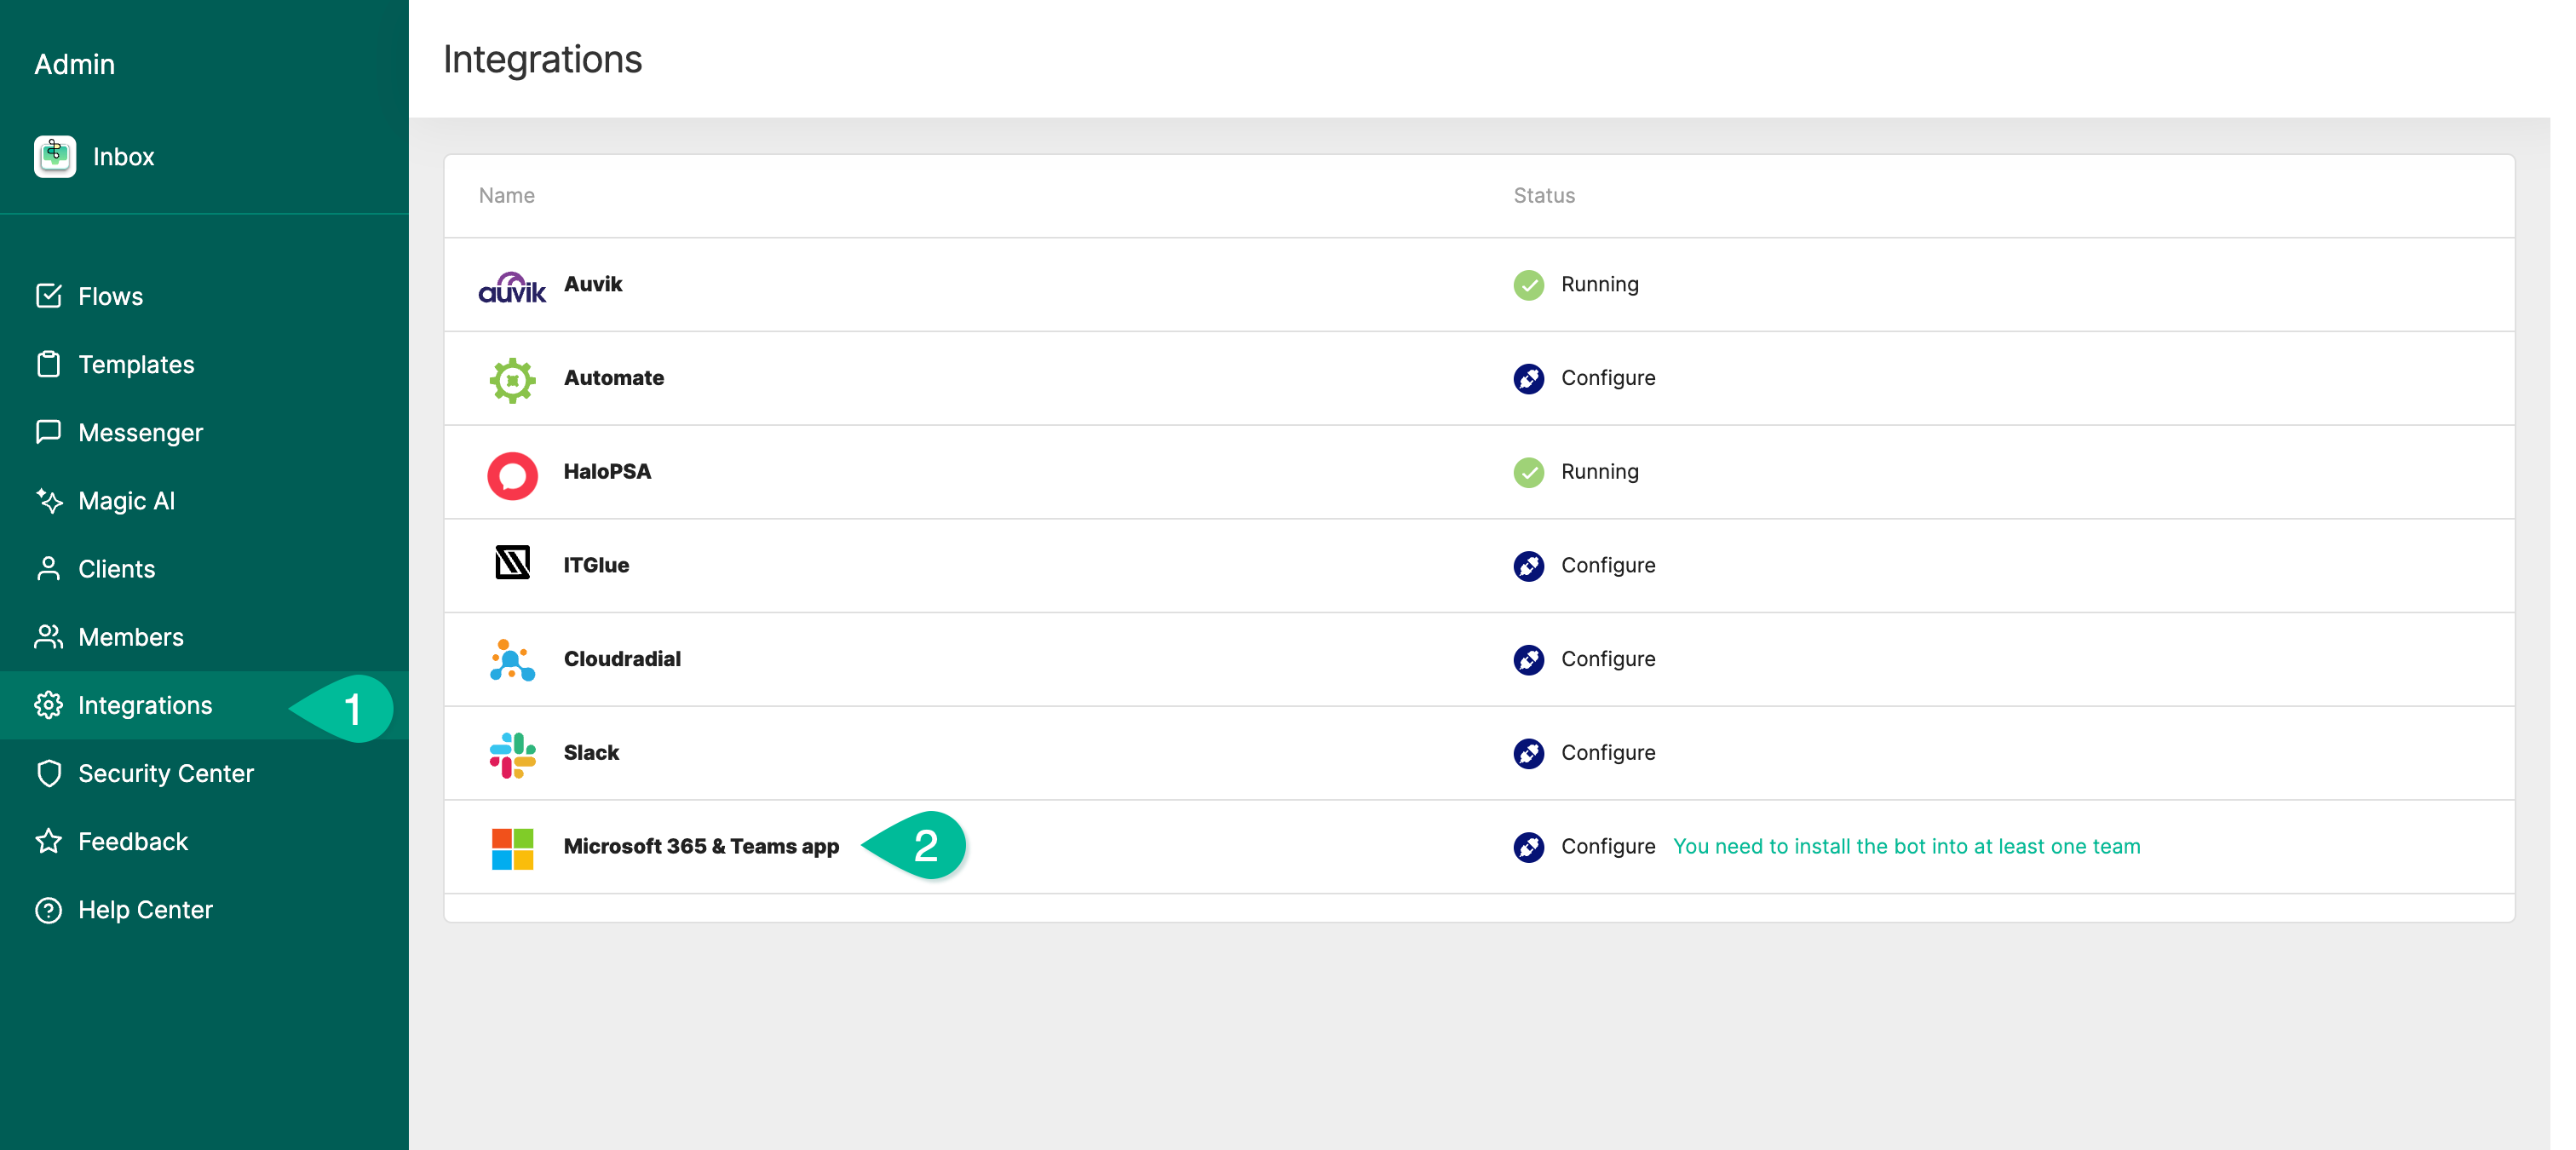Click the green check icon for HaloPSA

click(x=1528, y=472)
